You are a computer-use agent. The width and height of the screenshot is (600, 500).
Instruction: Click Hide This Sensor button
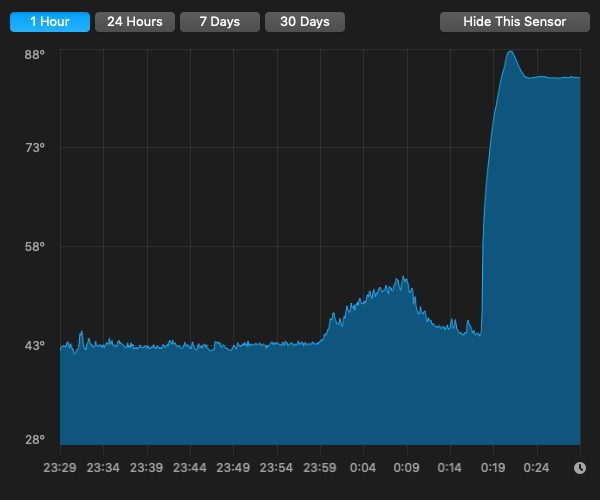click(x=515, y=22)
